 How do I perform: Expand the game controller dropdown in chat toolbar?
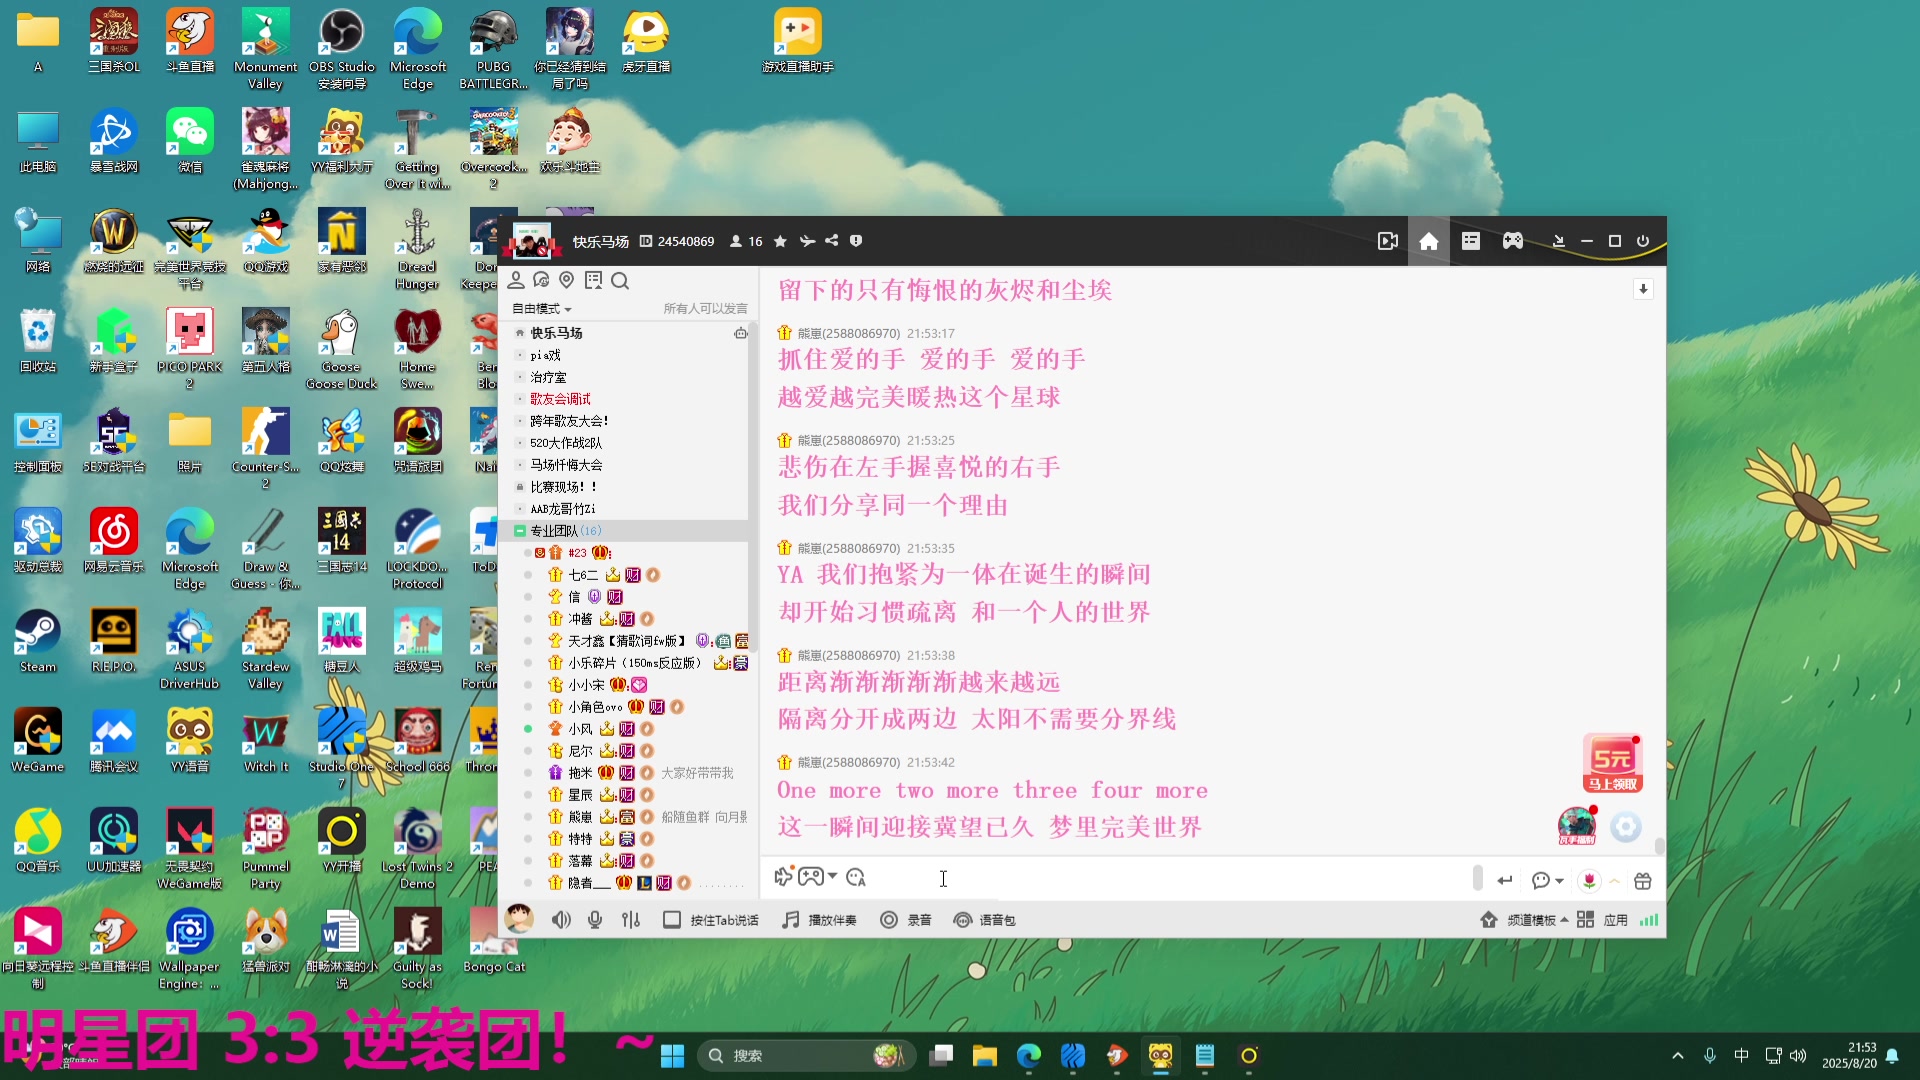[833, 877]
